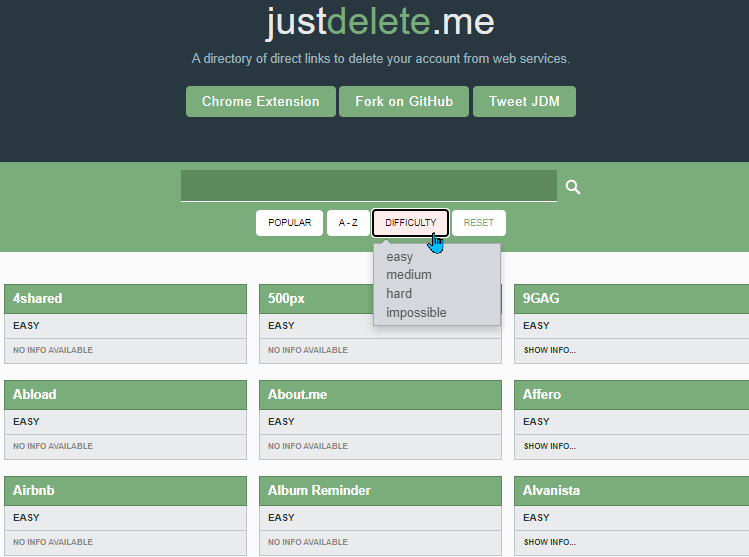
Task: Choose hard from difficulty menu
Action: tap(399, 293)
